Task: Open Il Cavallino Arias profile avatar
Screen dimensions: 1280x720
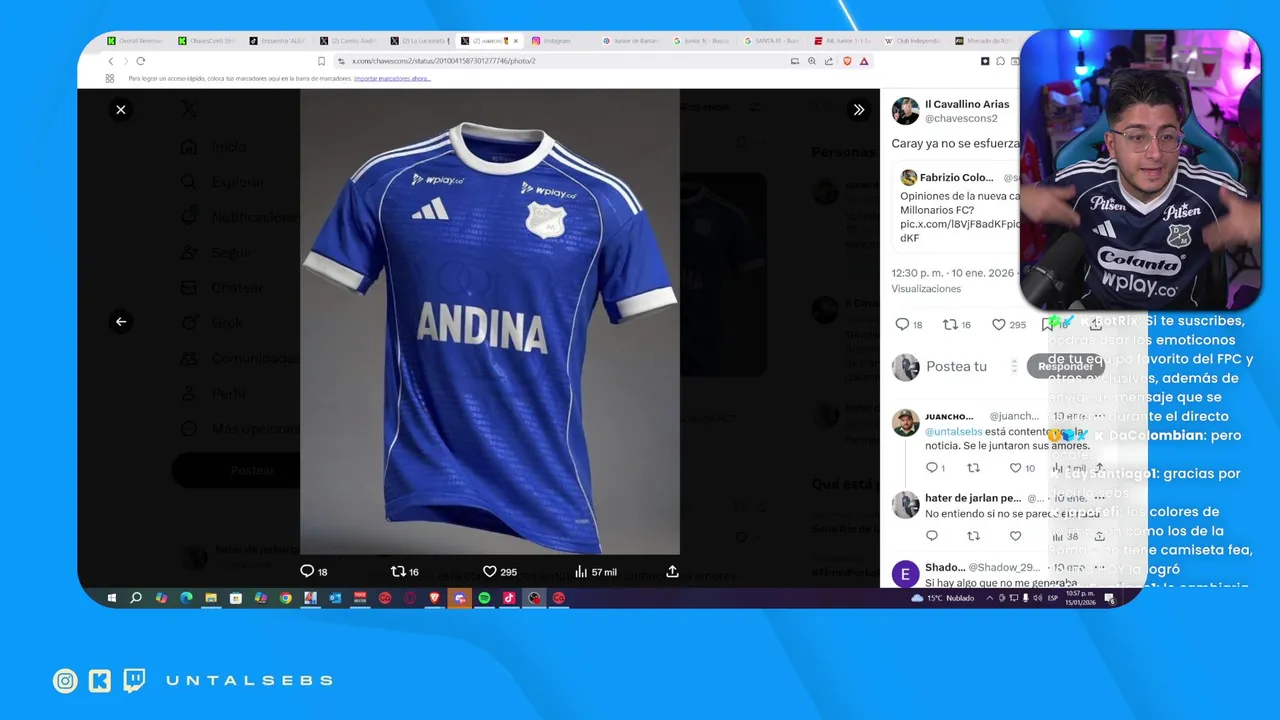Action: click(906, 111)
